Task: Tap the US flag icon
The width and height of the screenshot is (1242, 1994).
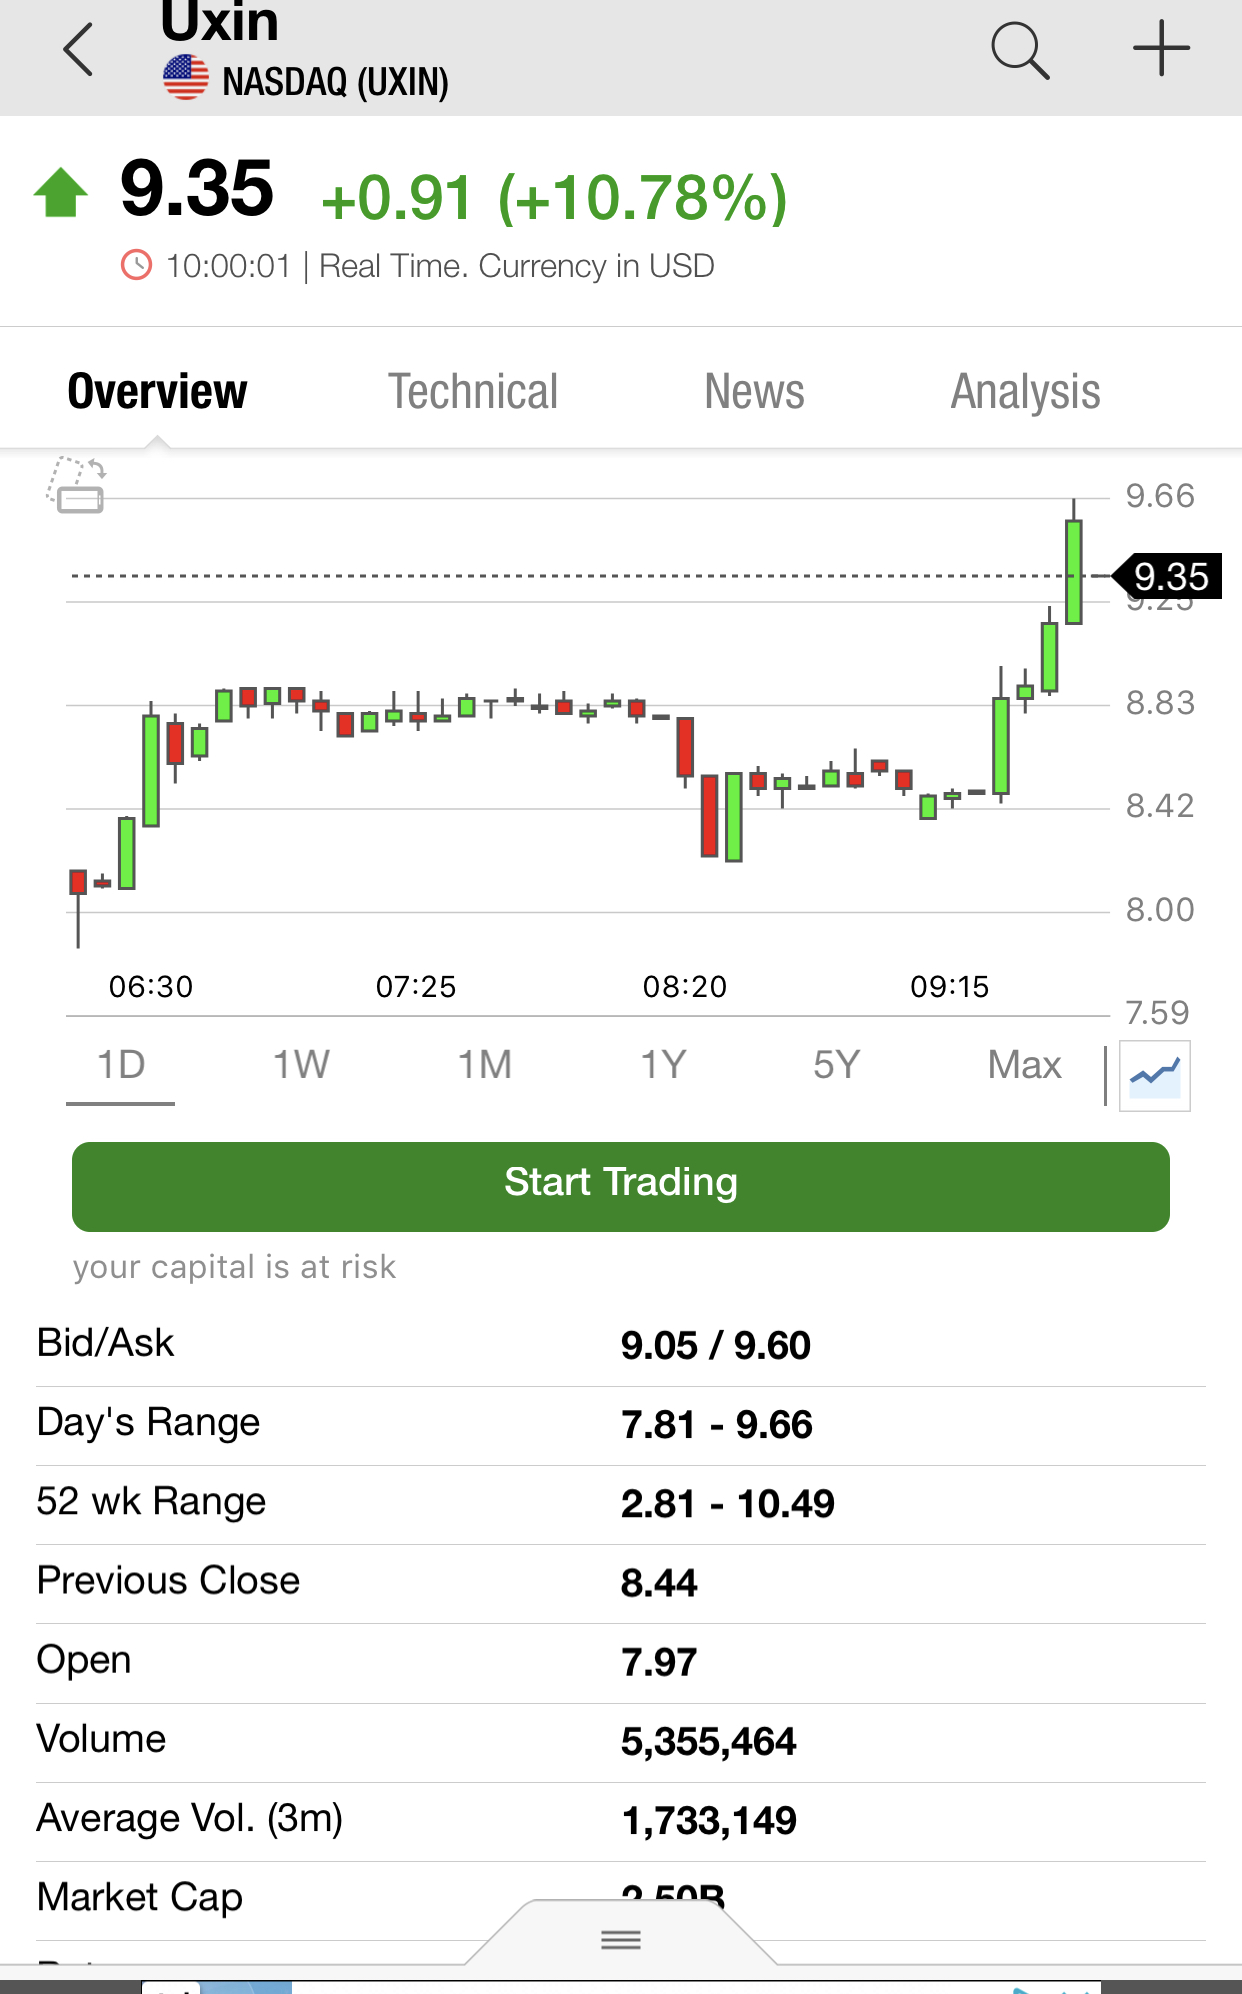Action: 186,79
